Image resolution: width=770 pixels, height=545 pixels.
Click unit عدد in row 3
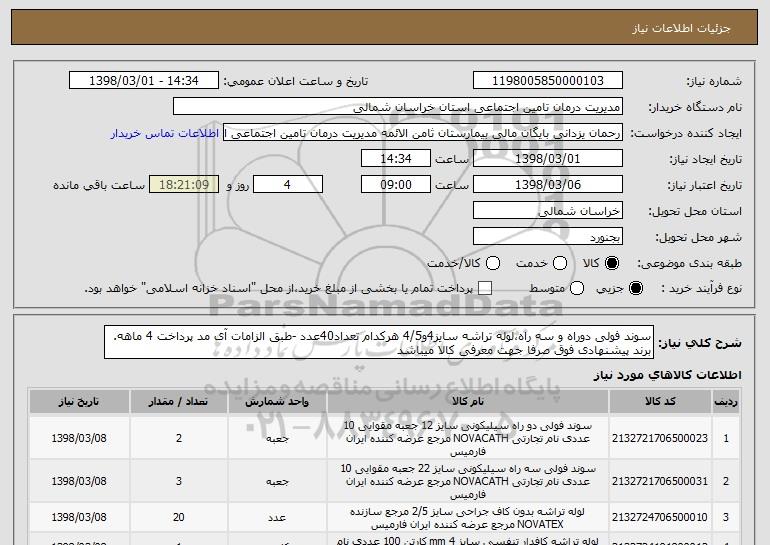(x=277, y=518)
